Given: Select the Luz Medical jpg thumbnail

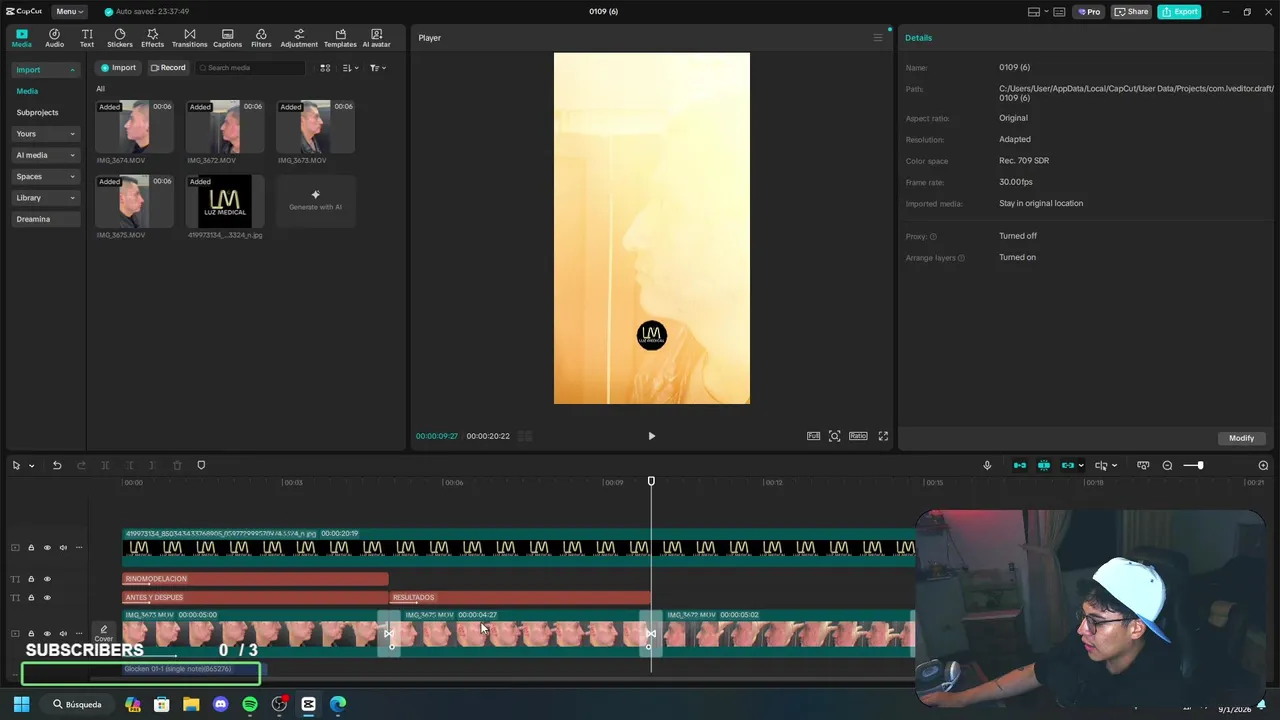Looking at the screenshot, I should 225,201.
